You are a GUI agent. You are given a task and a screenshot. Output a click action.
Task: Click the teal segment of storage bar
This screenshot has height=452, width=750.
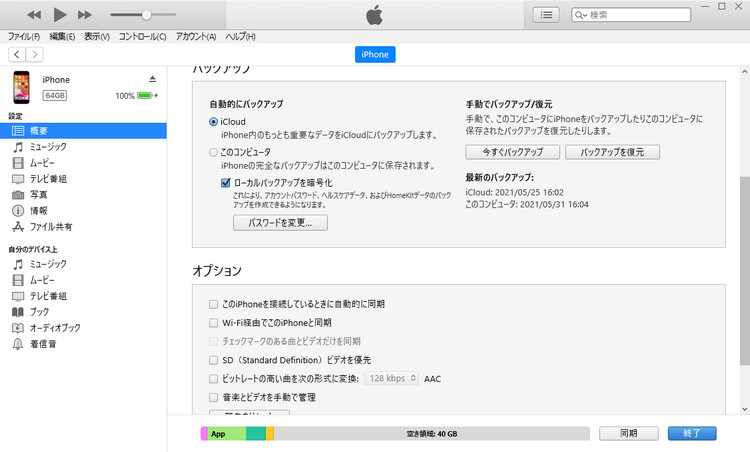(x=256, y=434)
